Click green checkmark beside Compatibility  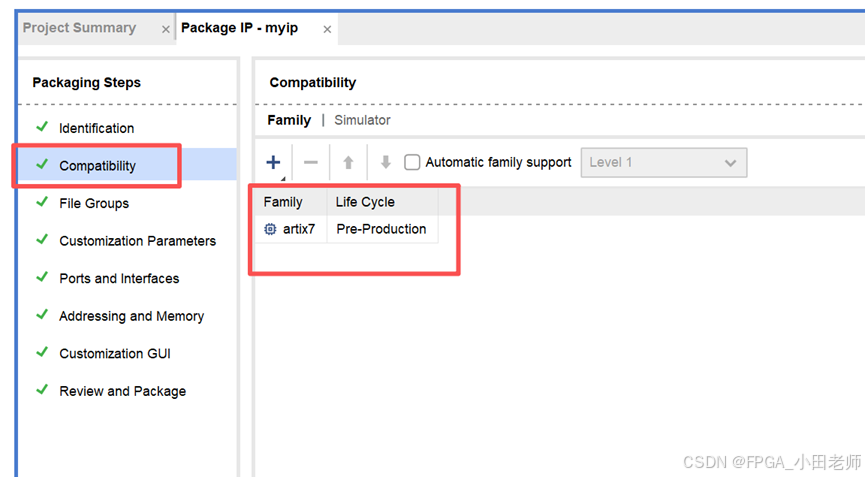coord(42,164)
